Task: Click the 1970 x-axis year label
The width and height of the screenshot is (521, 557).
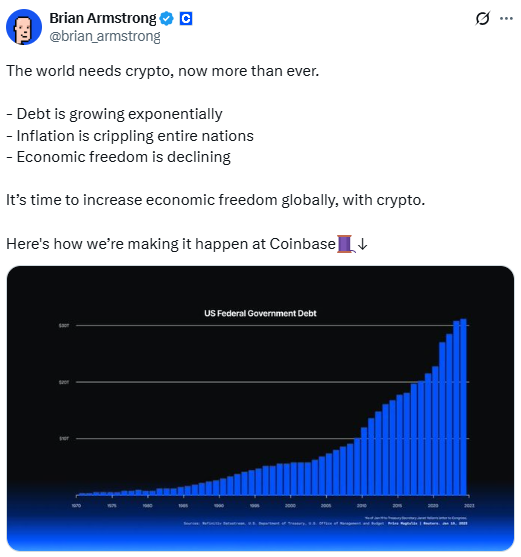Action: 76,505
